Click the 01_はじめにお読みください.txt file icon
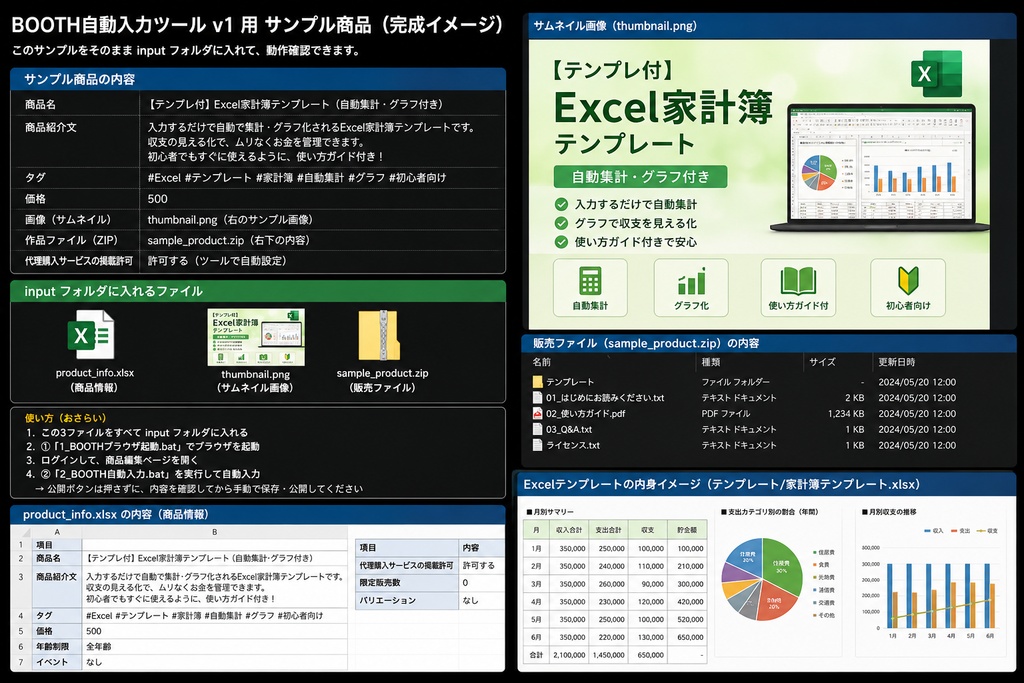Screen dimensions: 1024x683 537,398
